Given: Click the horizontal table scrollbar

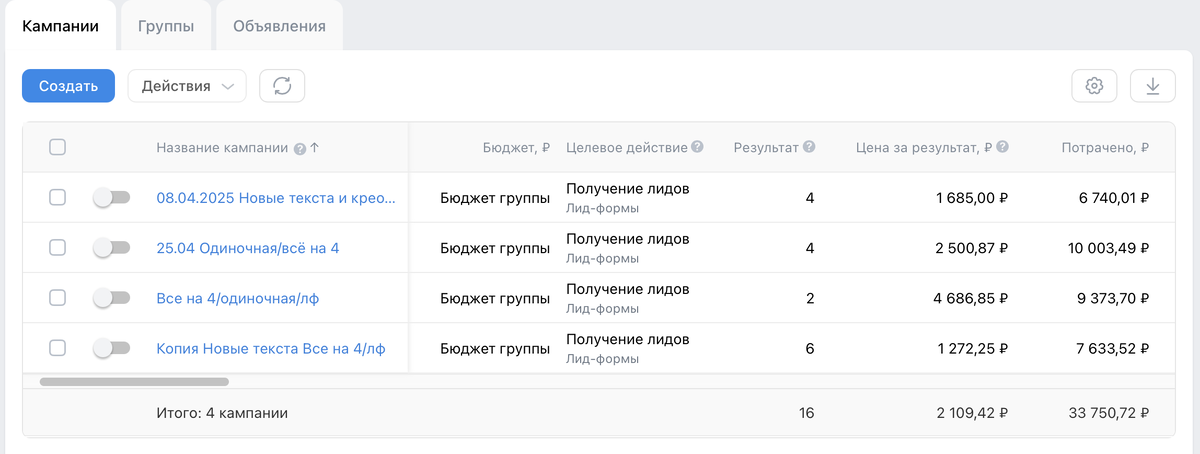Looking at the screenshot, I should tap(134, 381).
